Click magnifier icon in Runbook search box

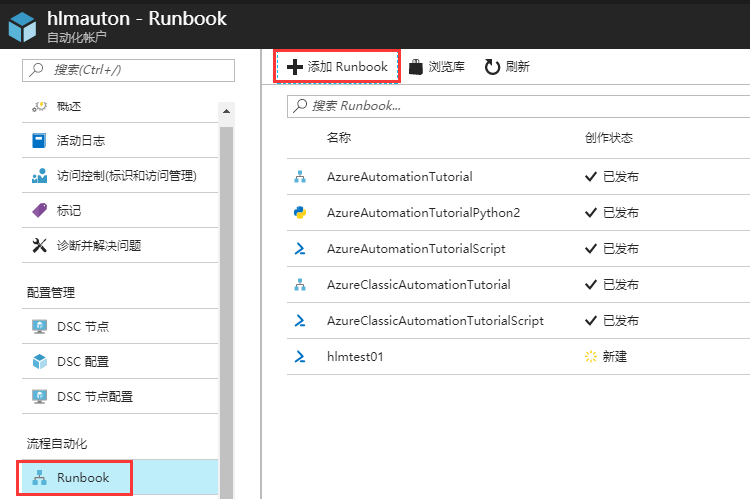(300, 106)
